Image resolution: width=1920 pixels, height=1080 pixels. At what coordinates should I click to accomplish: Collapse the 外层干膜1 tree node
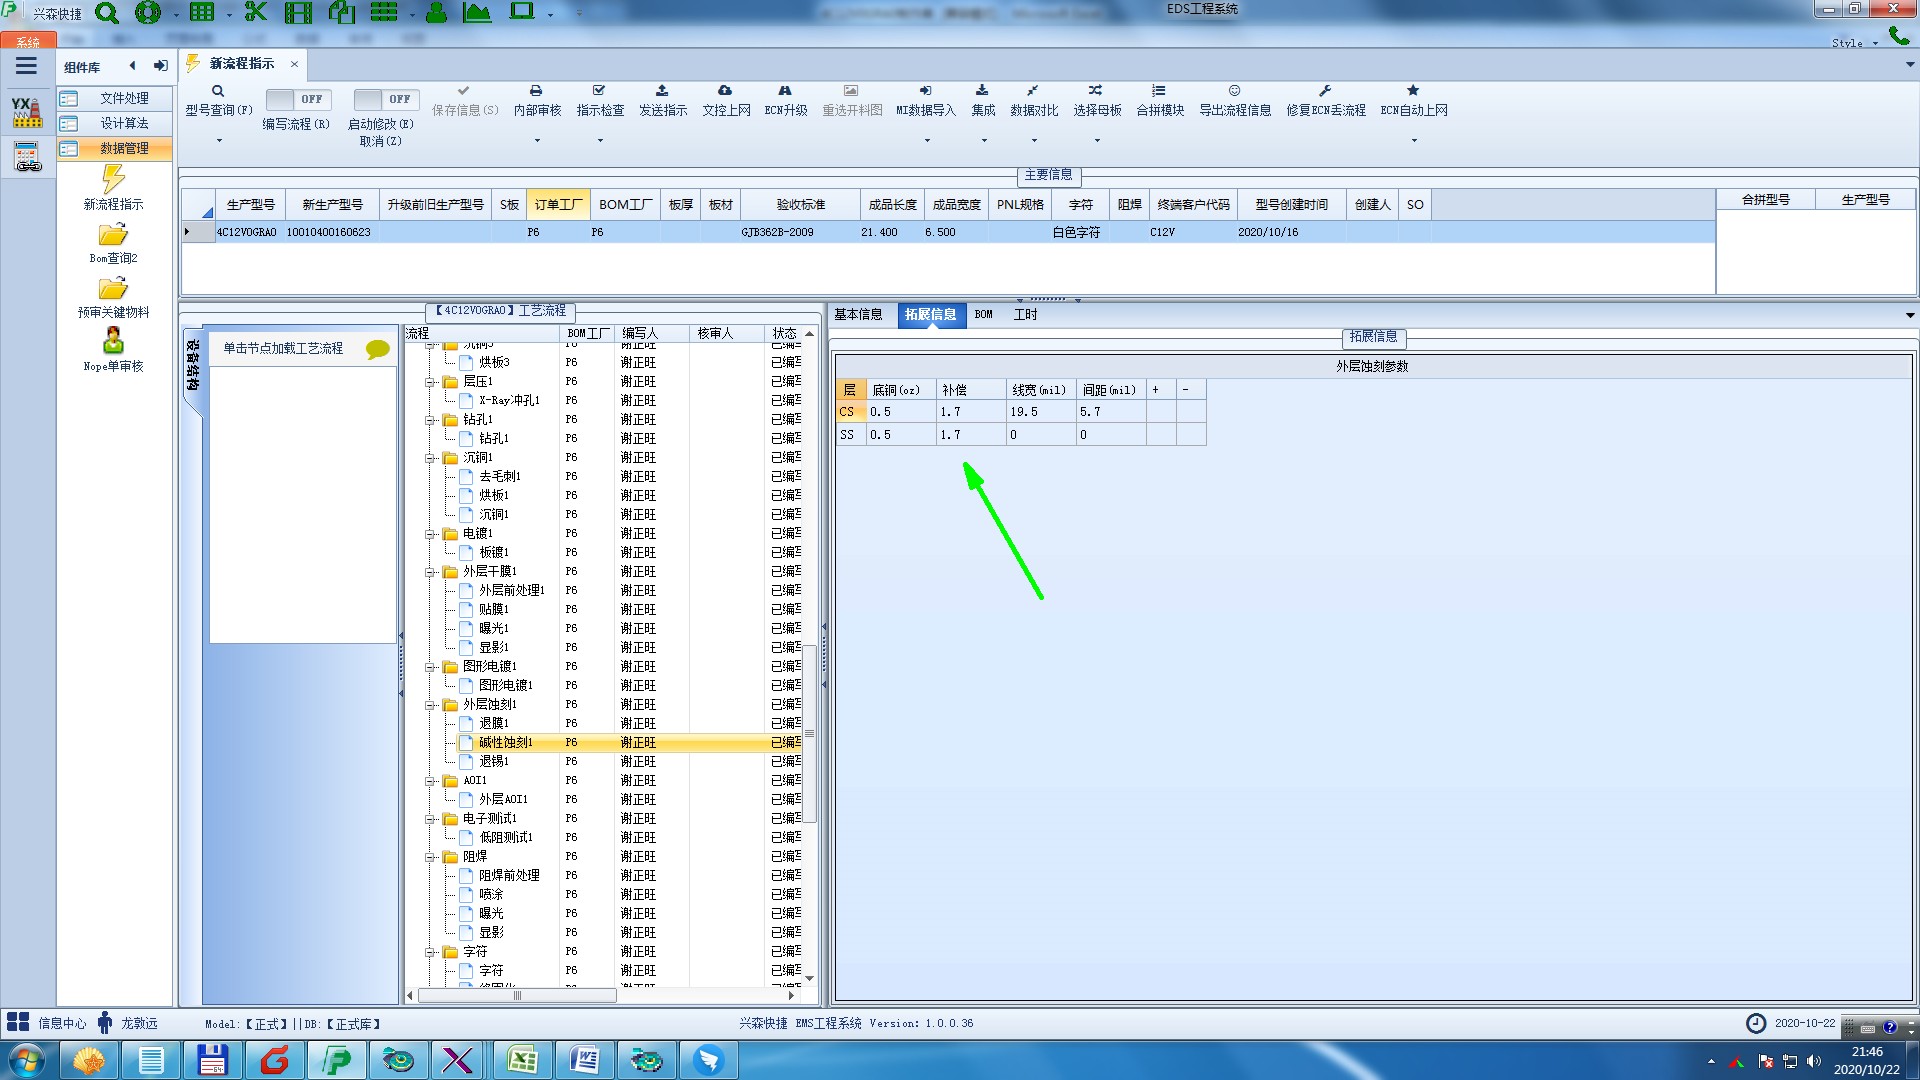pyautogui.click(x=430, y=572)
